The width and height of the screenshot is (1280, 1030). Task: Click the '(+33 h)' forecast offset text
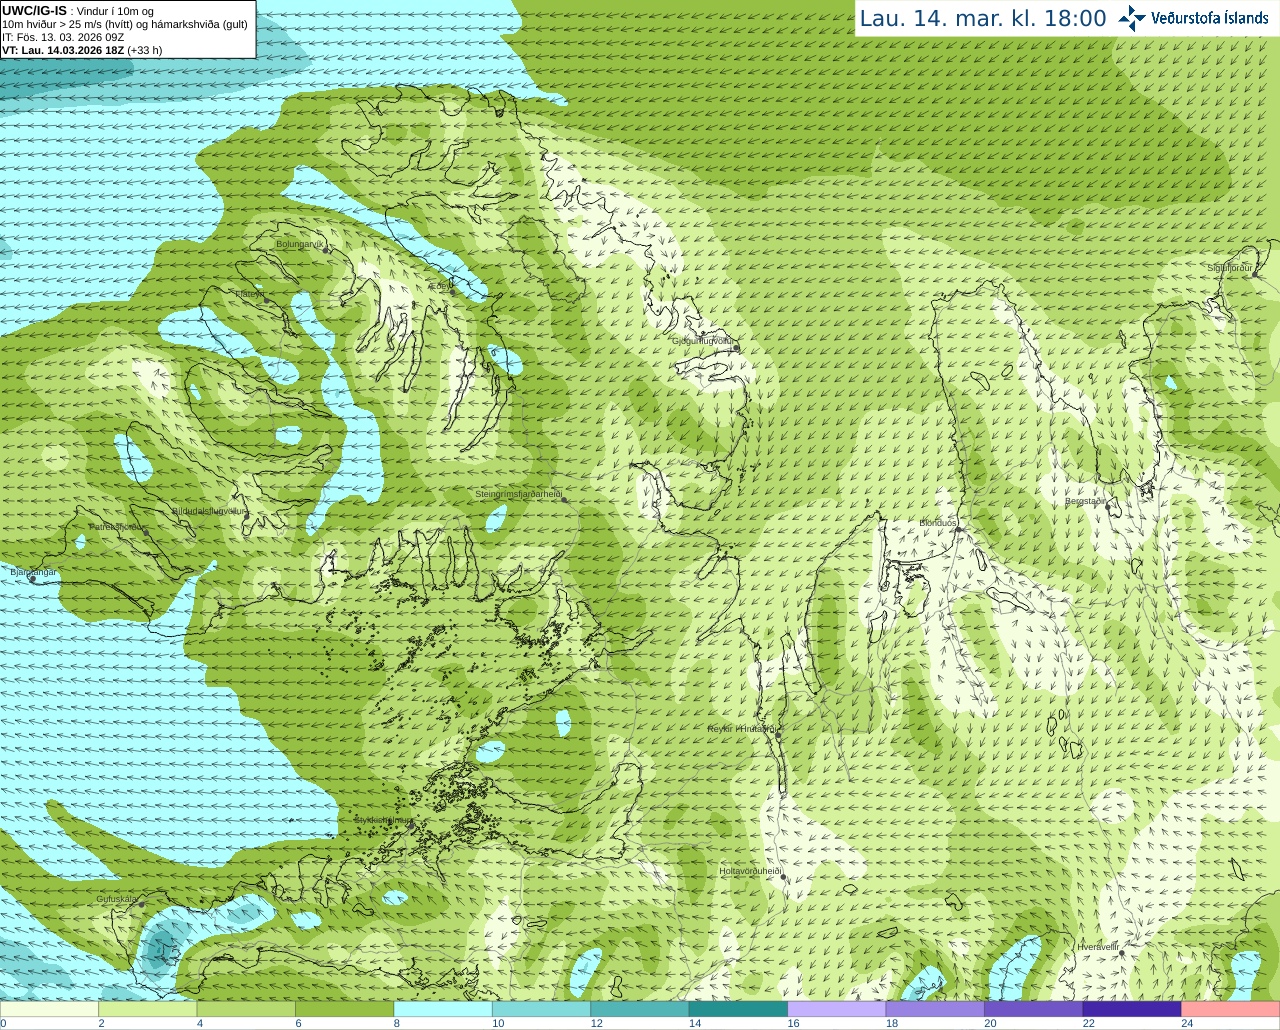tap(145, 50)
